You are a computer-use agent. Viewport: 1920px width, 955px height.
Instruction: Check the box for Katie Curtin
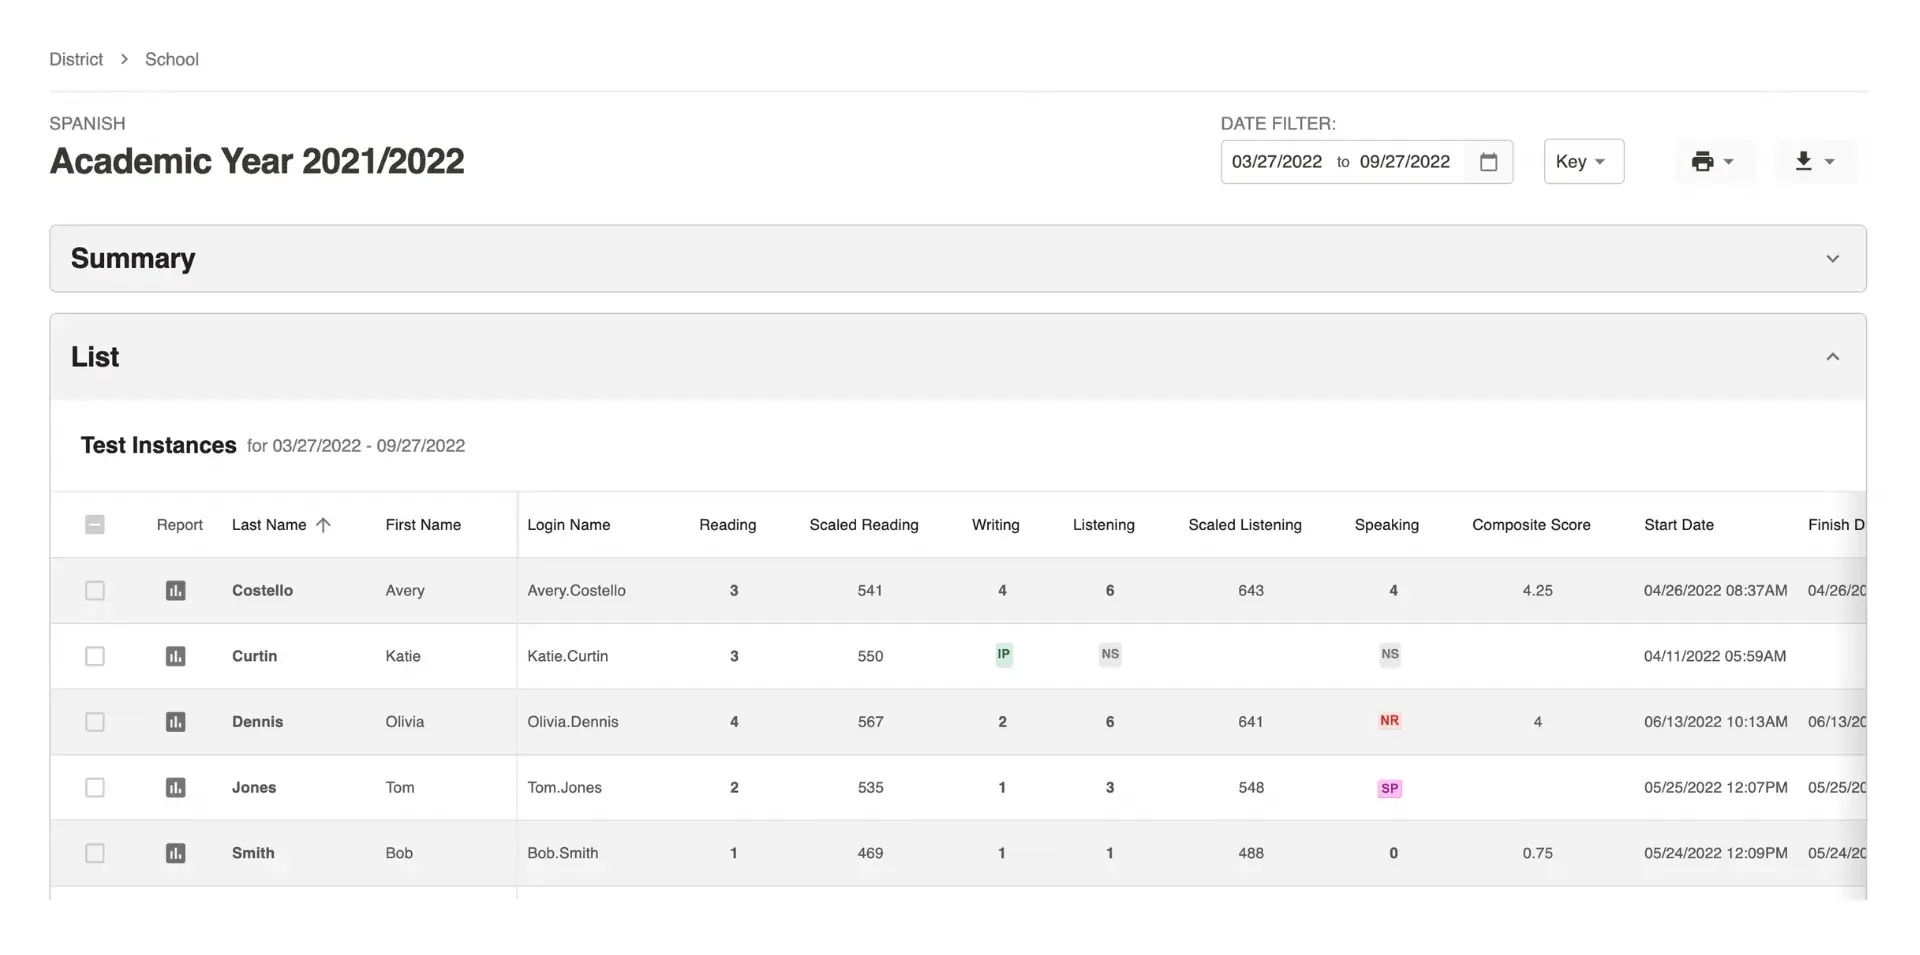pos(95,656)
